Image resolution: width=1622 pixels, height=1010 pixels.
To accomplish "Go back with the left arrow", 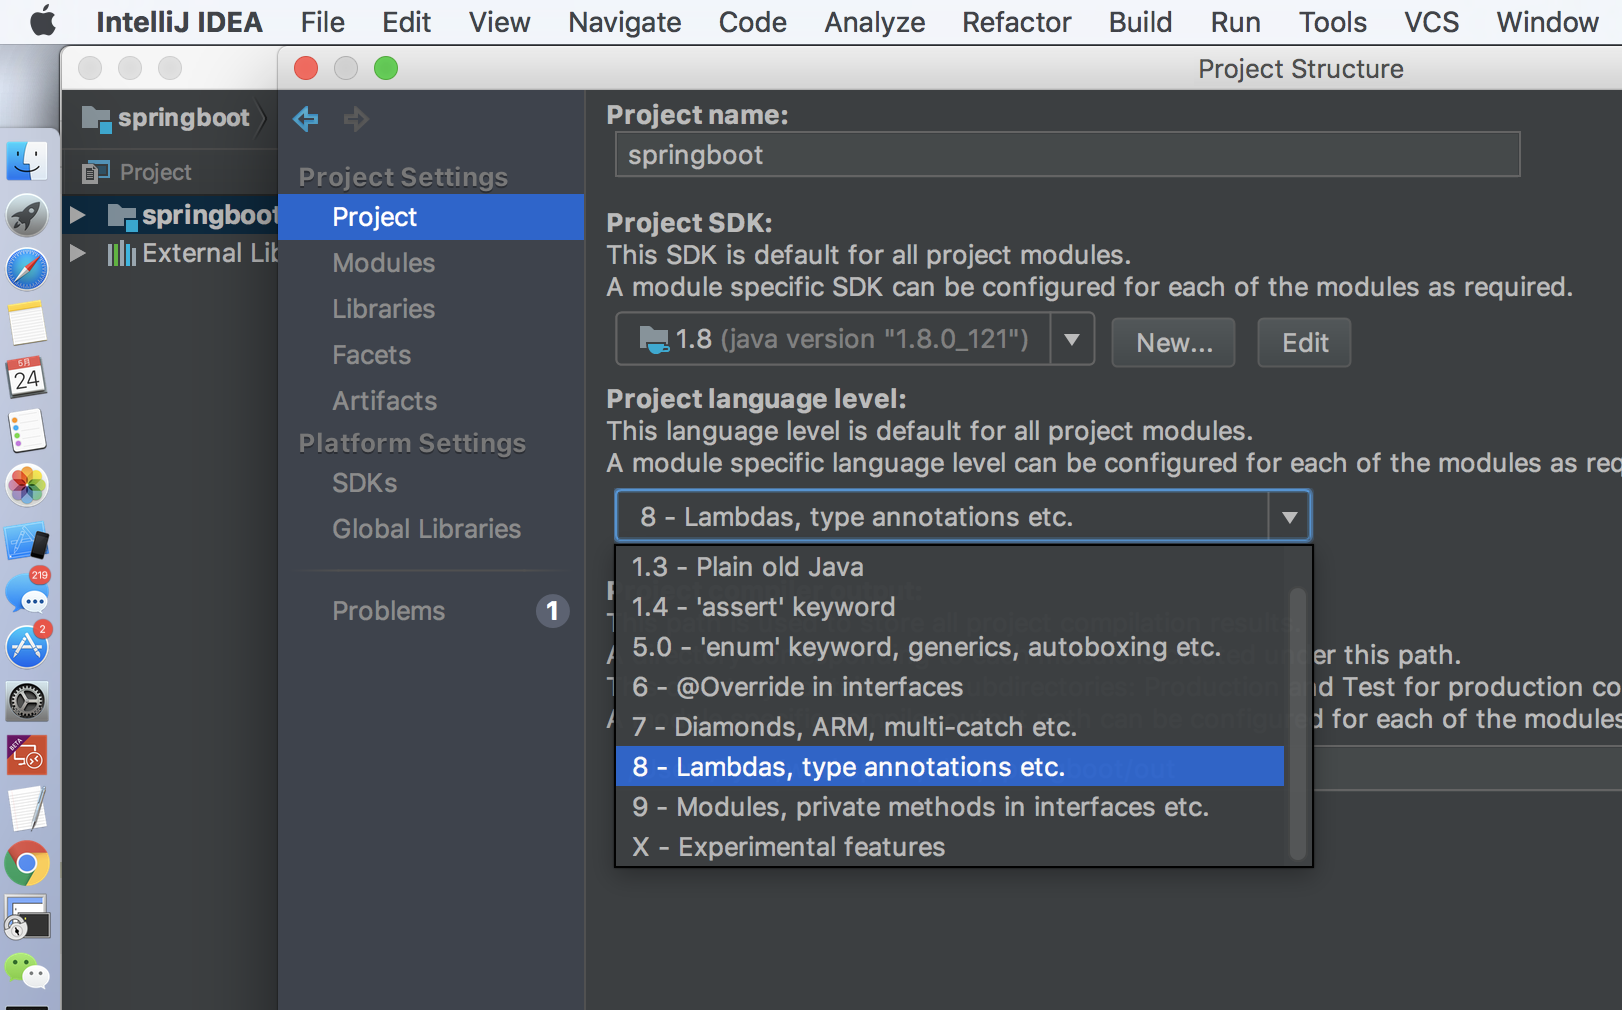I will pyautogui.click(x=306, y=119).
